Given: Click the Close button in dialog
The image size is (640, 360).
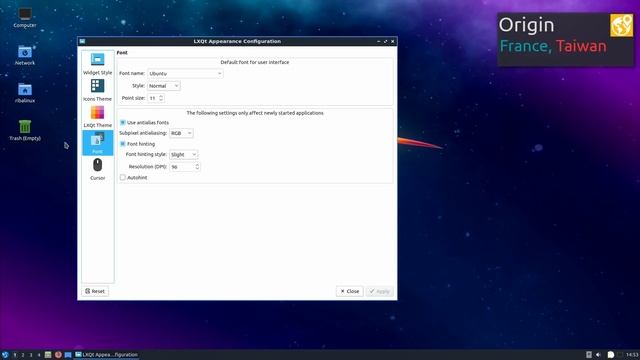Looking at the screenshot, I should pyautogui.click(x=350, y=291).
